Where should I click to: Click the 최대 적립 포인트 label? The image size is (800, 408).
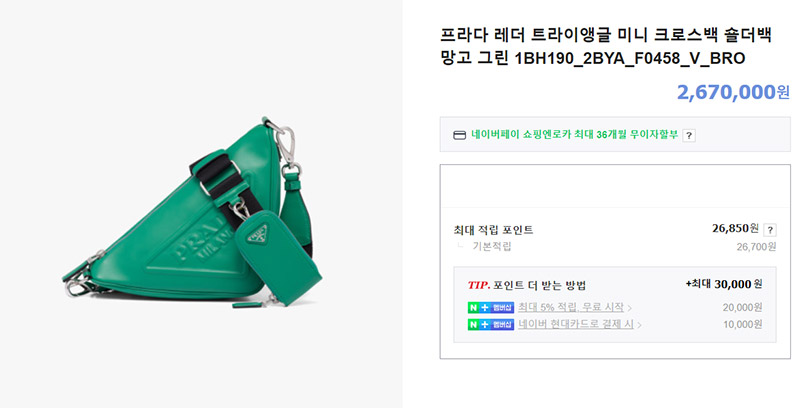click(x=493, y=230)
